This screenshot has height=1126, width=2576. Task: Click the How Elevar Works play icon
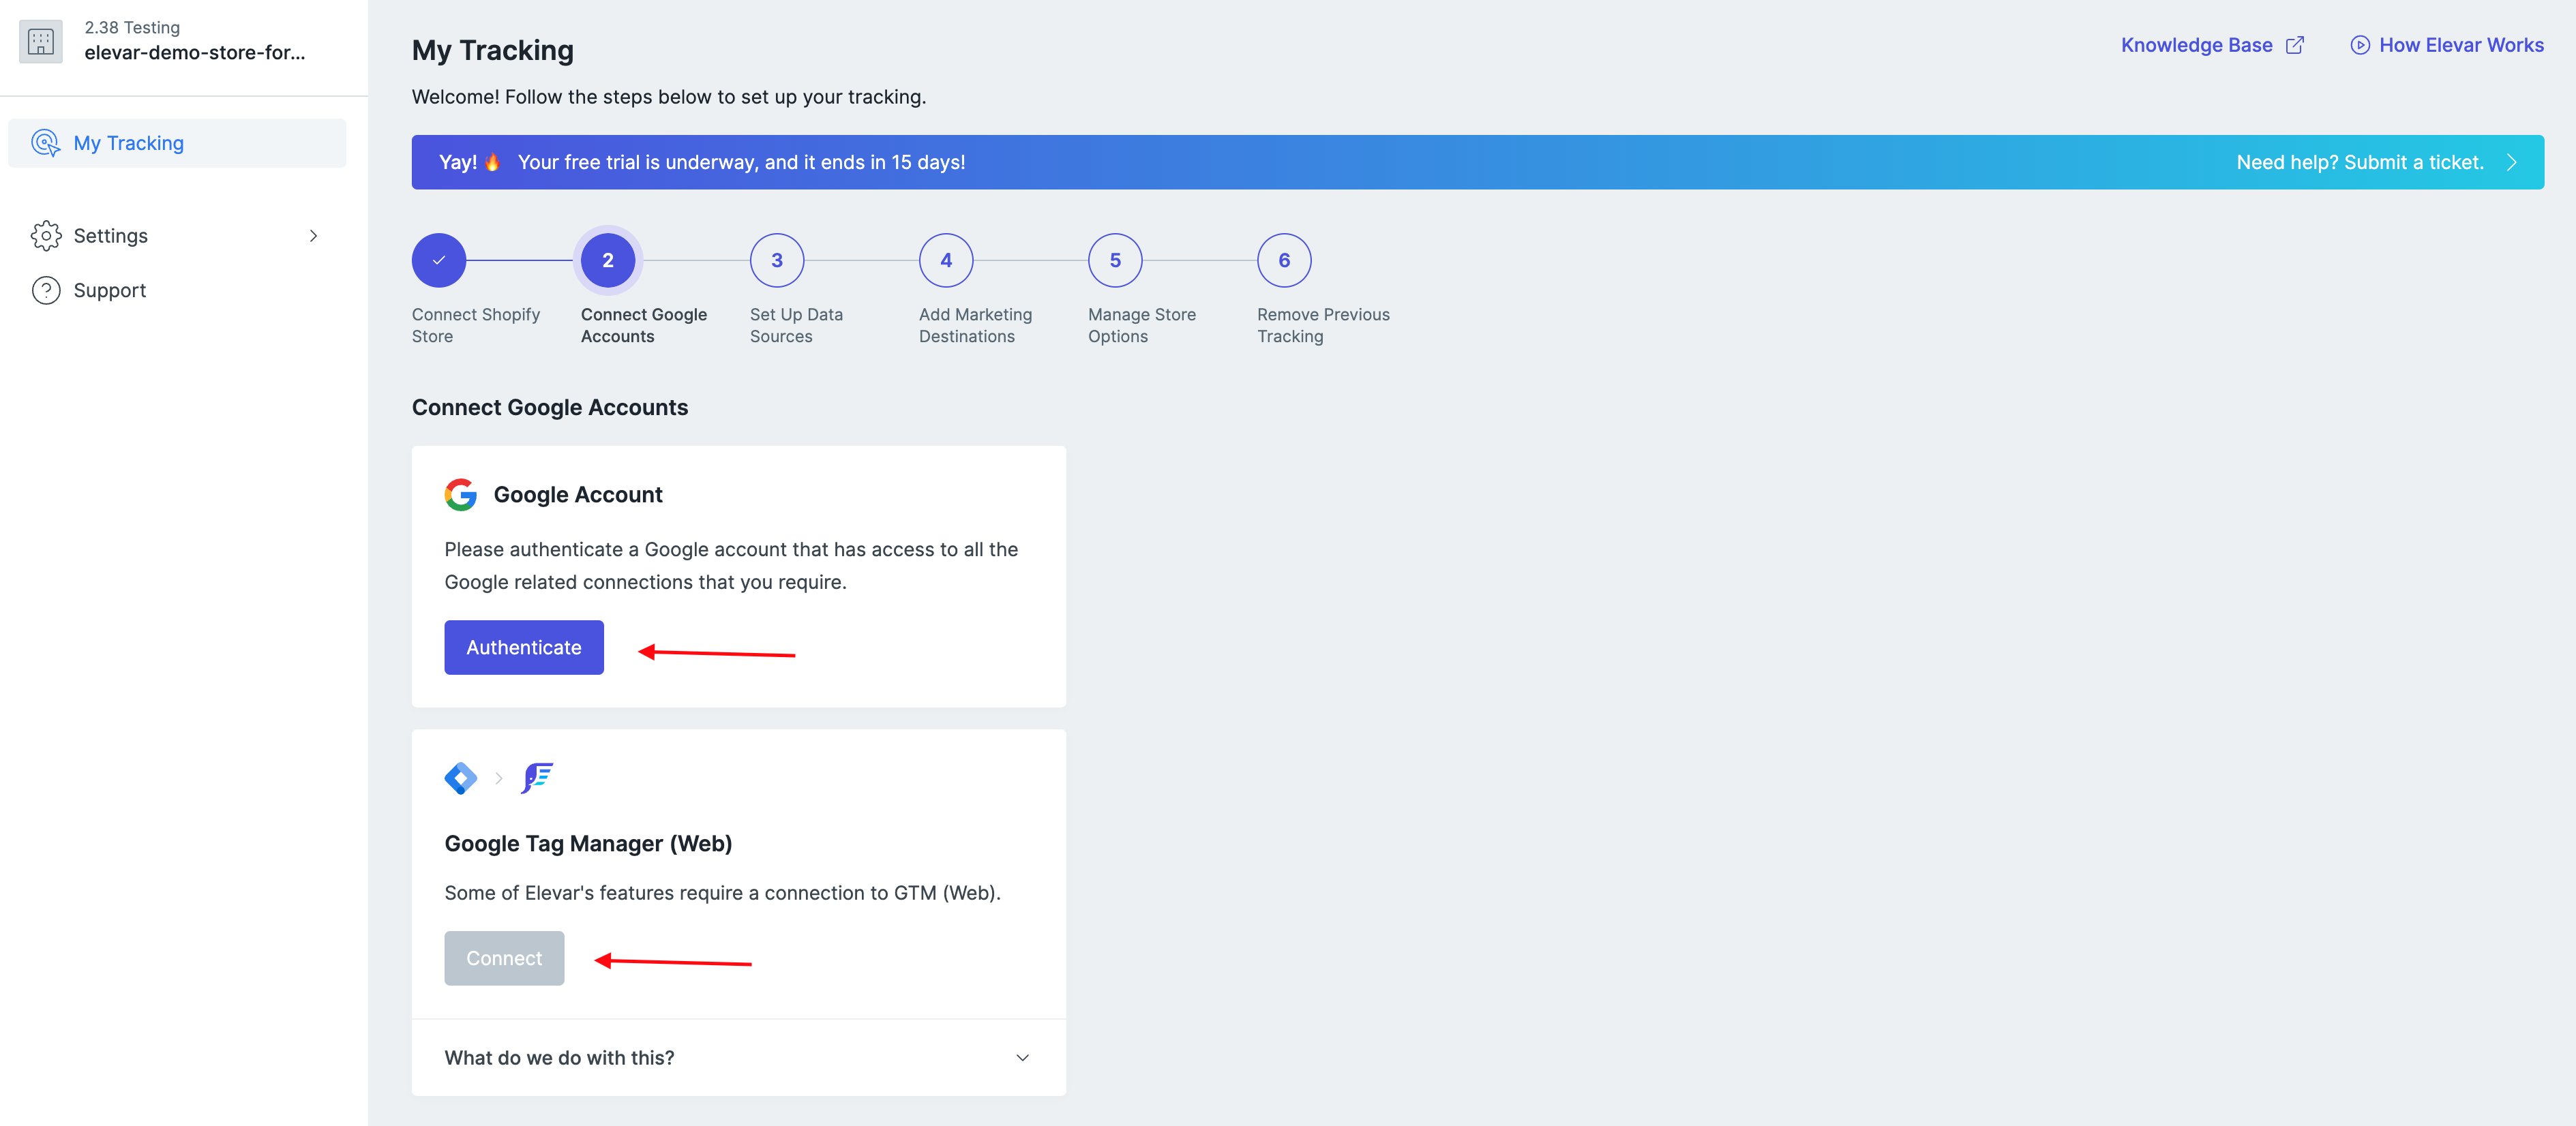pos(2359,45)
